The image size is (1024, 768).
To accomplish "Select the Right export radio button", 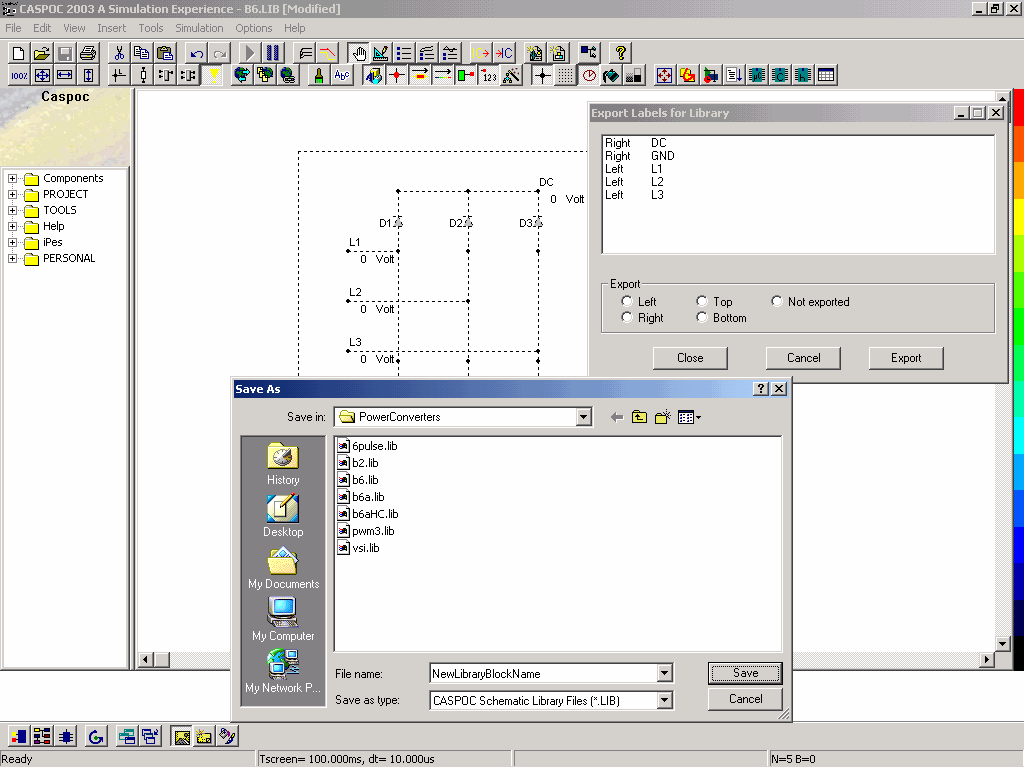I will [x=627, y=317].
